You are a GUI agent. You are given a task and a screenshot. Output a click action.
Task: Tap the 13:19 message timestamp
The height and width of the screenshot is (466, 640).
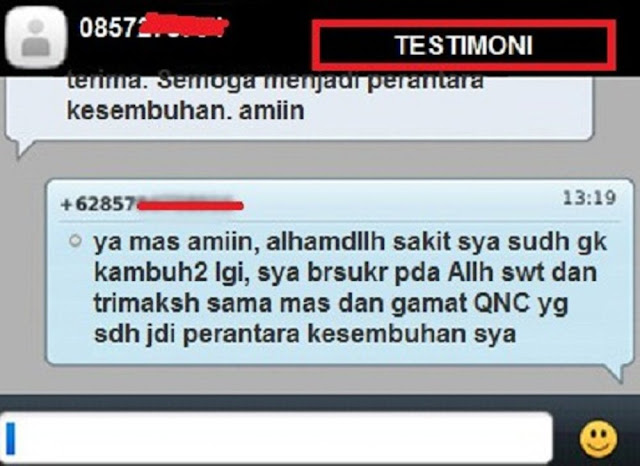(589, 198)
